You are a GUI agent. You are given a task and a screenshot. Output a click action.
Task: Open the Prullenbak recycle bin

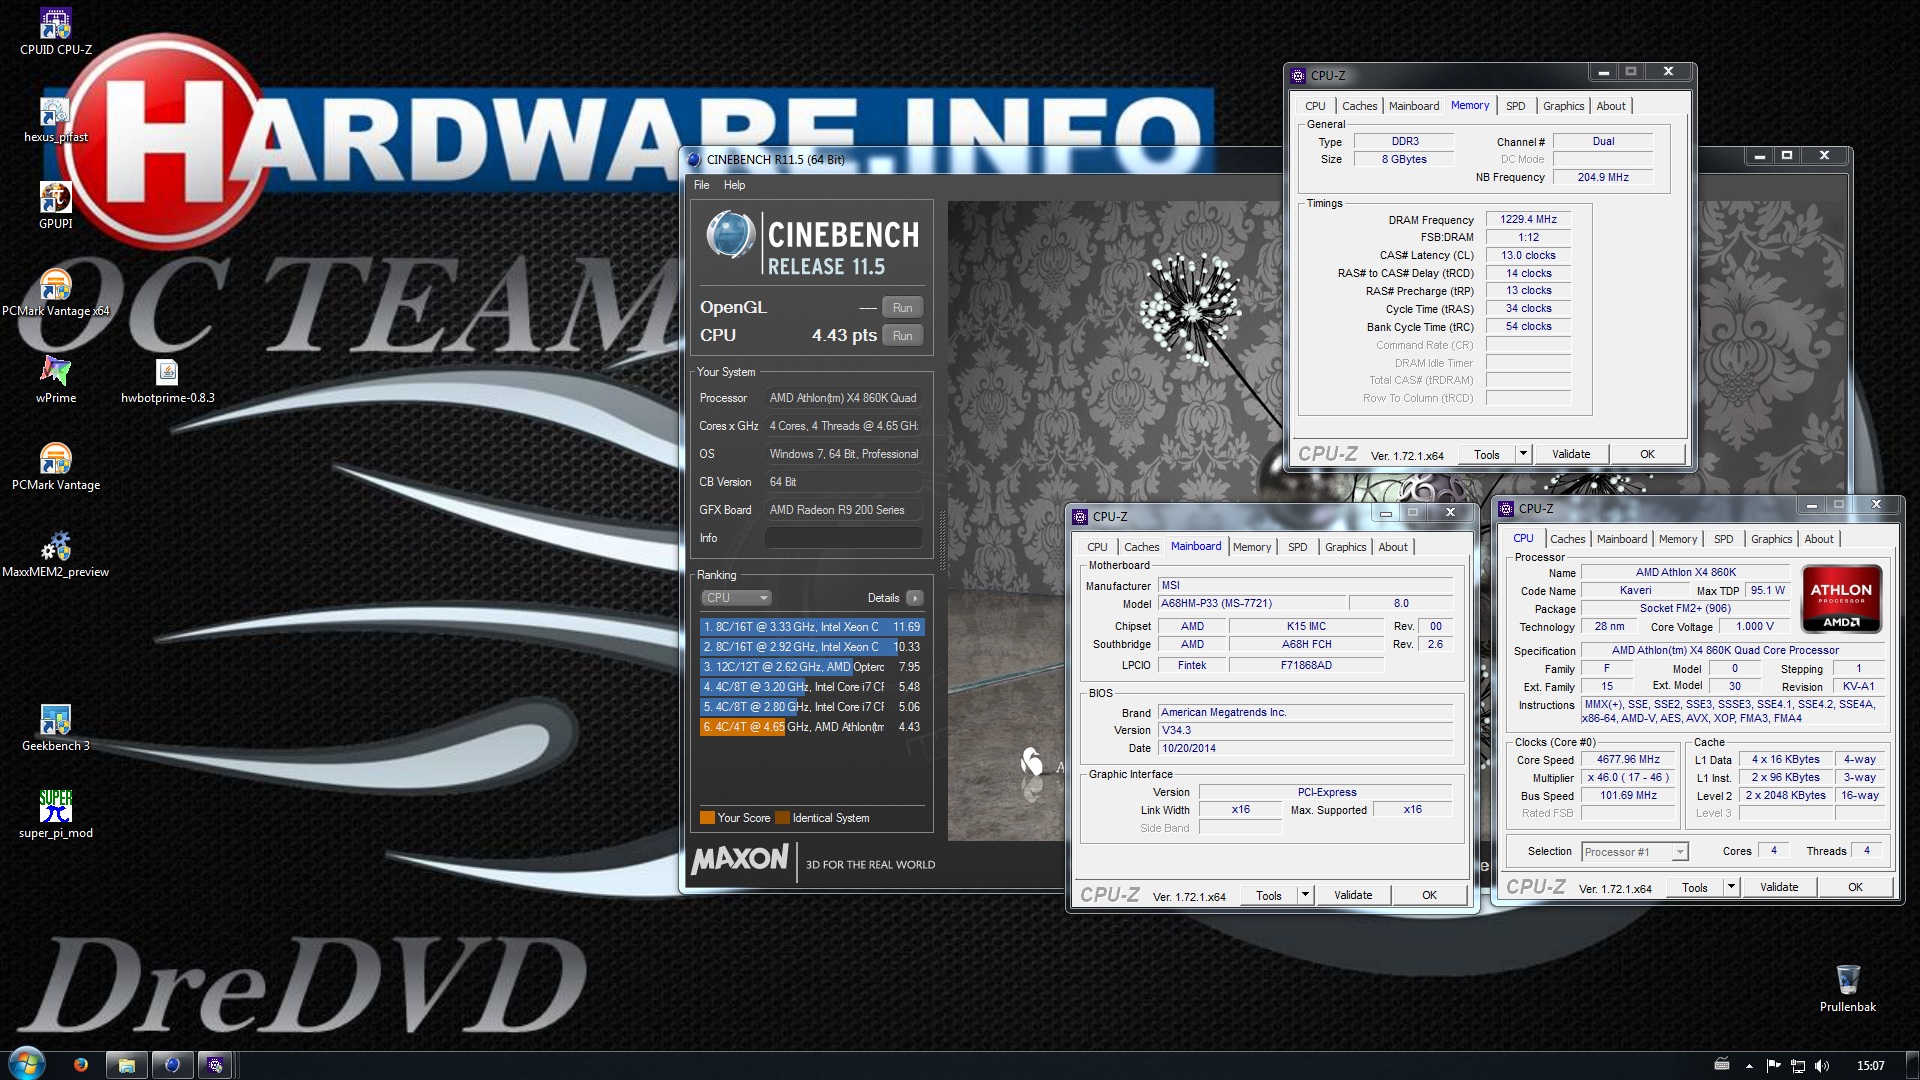[x=1848, y=988]
